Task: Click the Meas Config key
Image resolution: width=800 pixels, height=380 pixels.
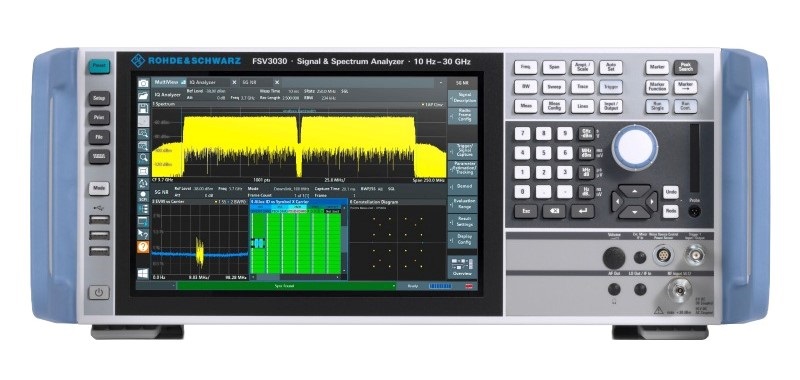Action: [554, 106]
